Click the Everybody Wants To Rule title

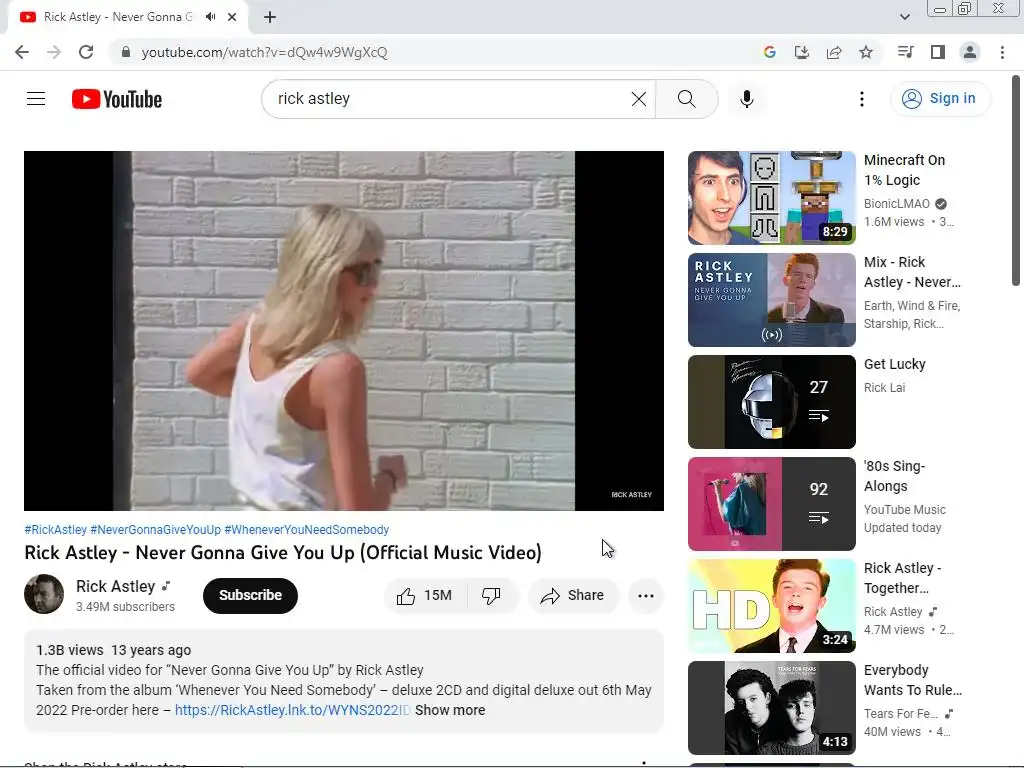(x=912, y=680)
